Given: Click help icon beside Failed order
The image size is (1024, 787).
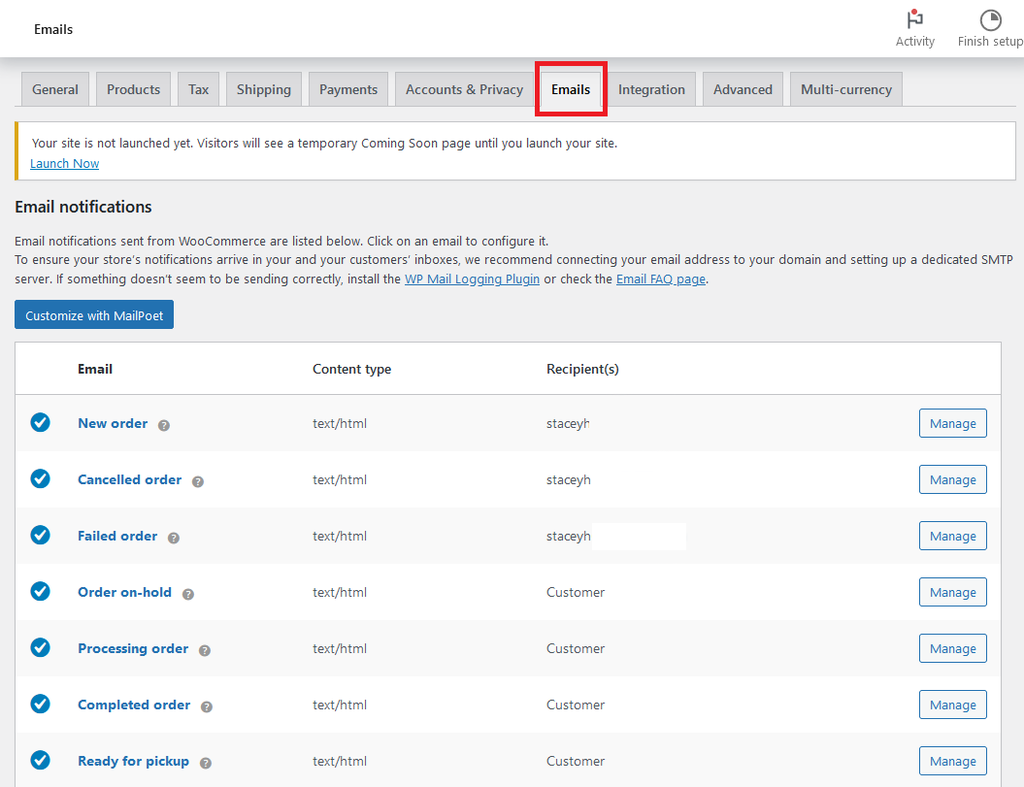Looking at the screenshot, I should (x=174, y=537).
